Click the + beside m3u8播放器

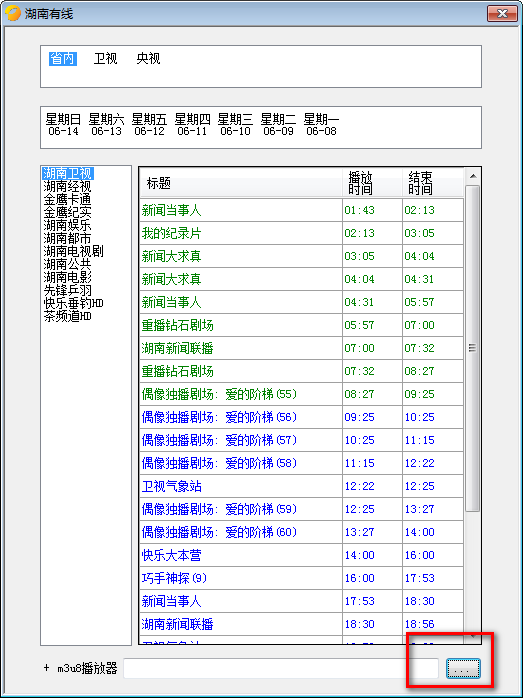point(47,668)
